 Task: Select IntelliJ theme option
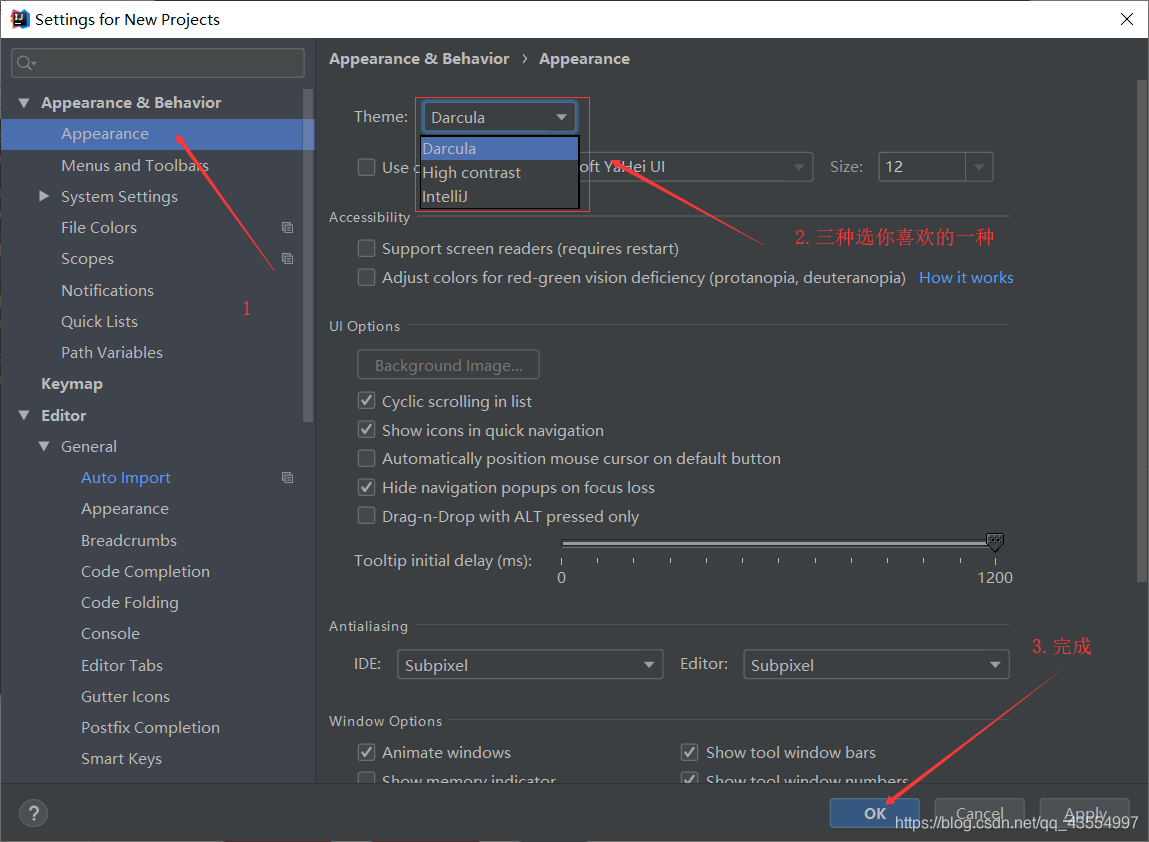(x=499, y=196)
